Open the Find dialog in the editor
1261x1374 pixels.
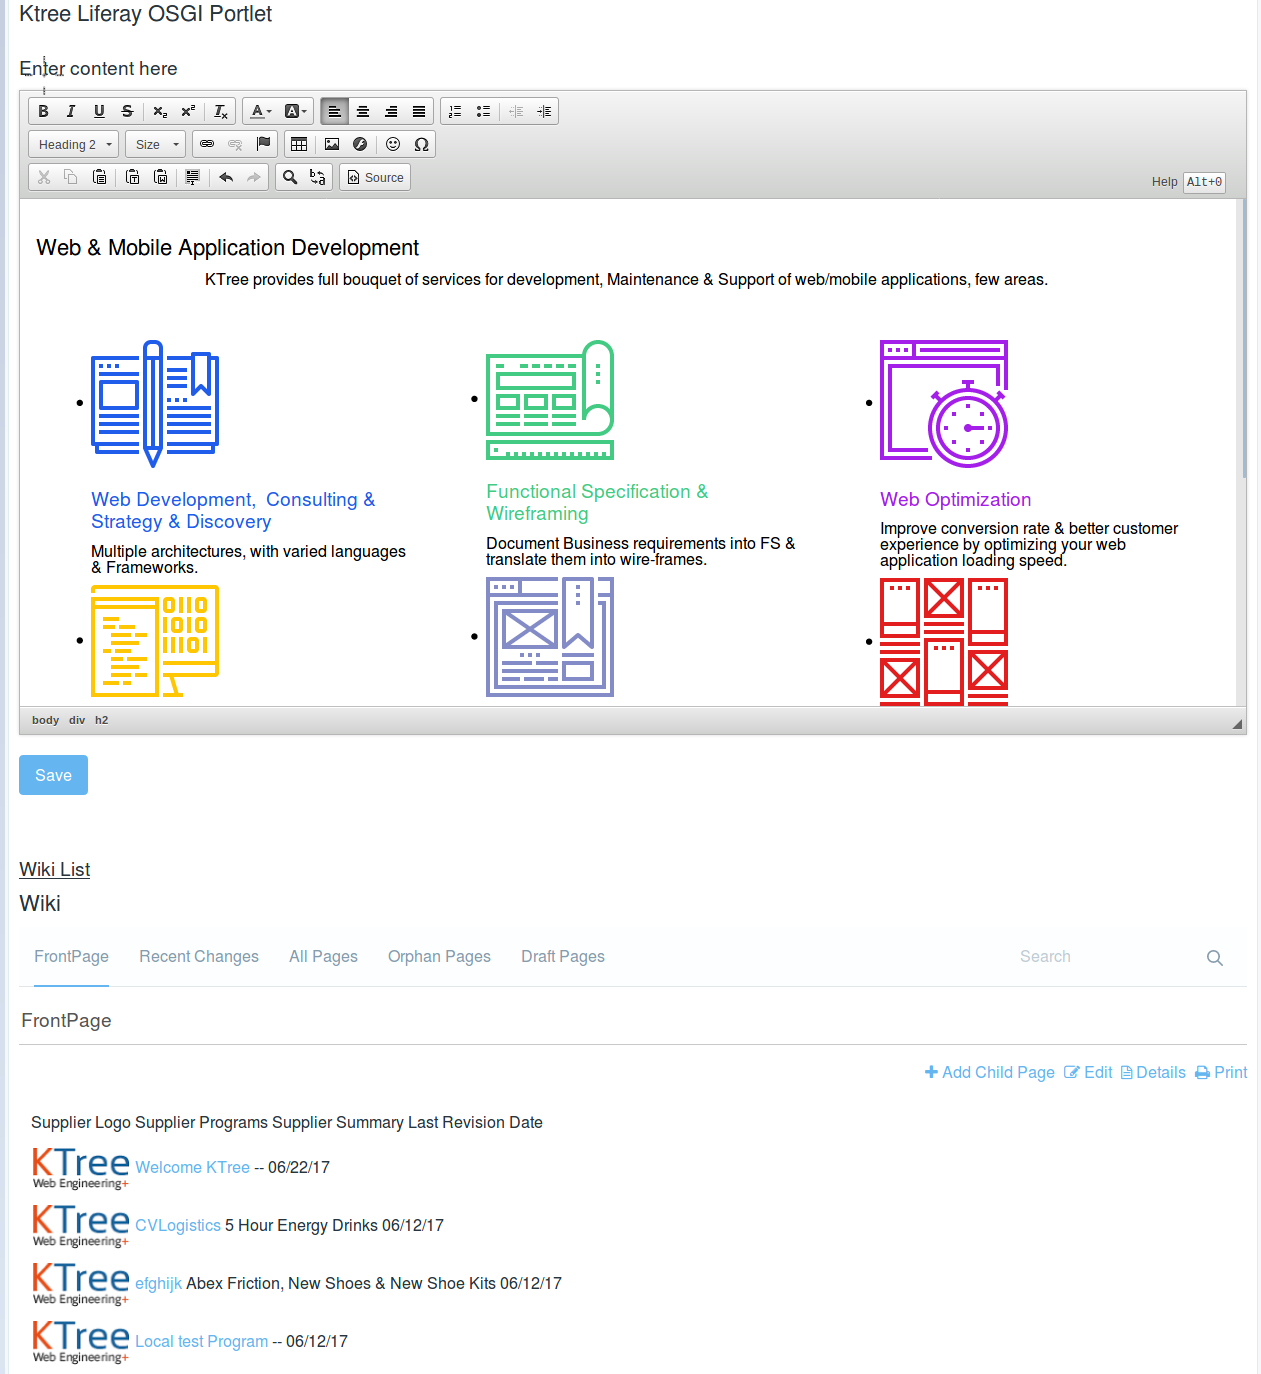289,177
